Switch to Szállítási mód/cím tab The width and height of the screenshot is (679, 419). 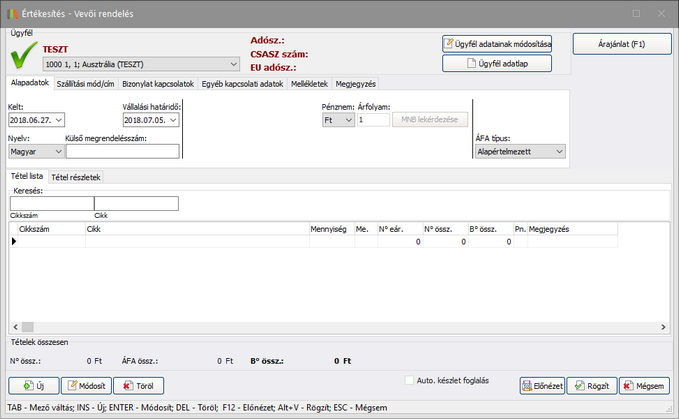(x=86, y=84)
